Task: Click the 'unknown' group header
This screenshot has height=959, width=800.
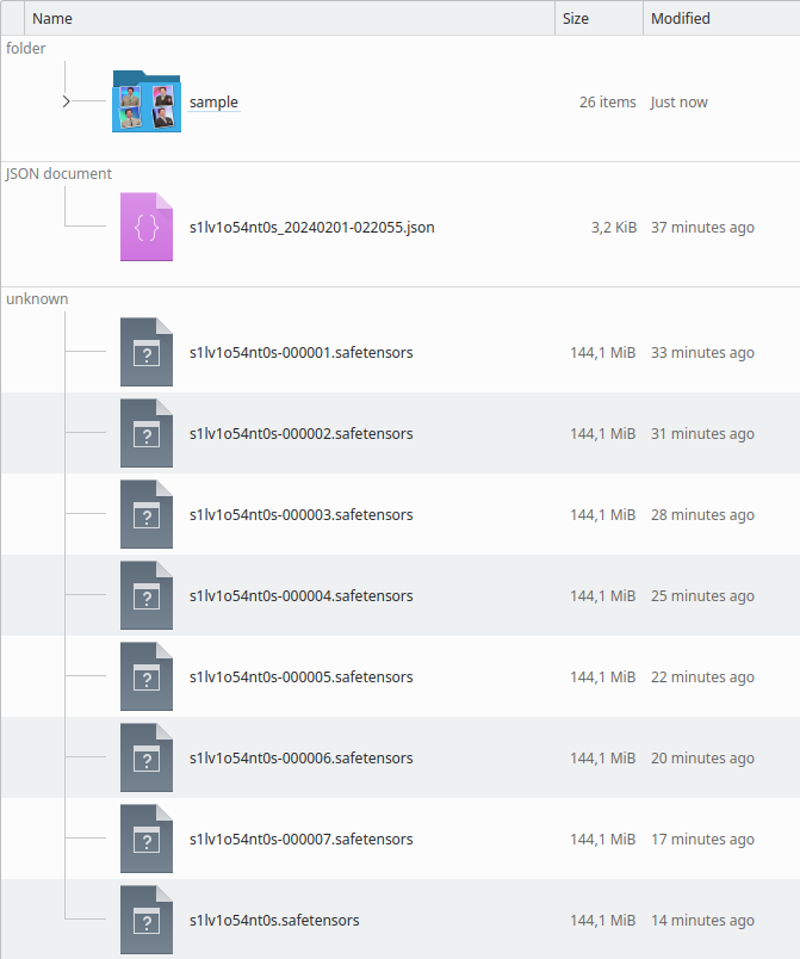Action: tap(37, 299)
